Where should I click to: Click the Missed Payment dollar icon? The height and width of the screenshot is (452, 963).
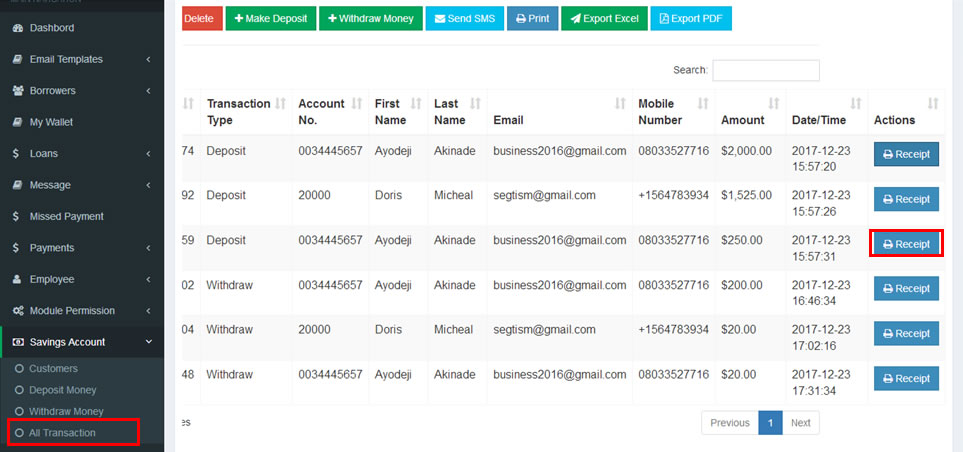(x=17, y=216)
